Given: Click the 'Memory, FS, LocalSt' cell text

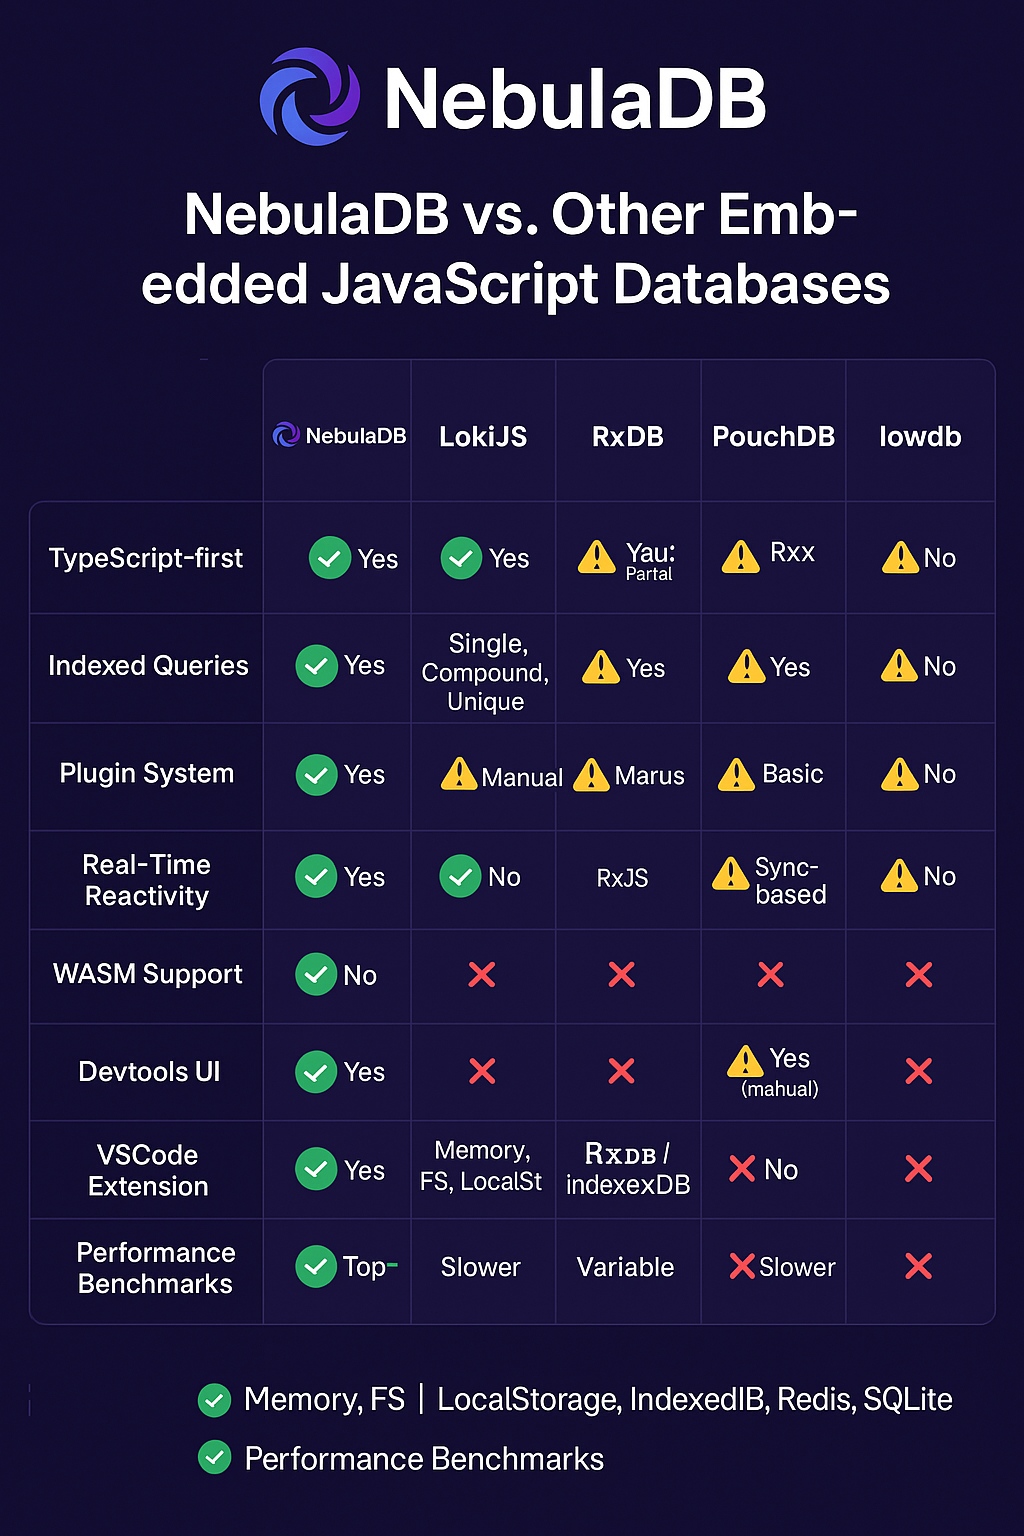Looking at the screenshot, I should point(481,1166).
